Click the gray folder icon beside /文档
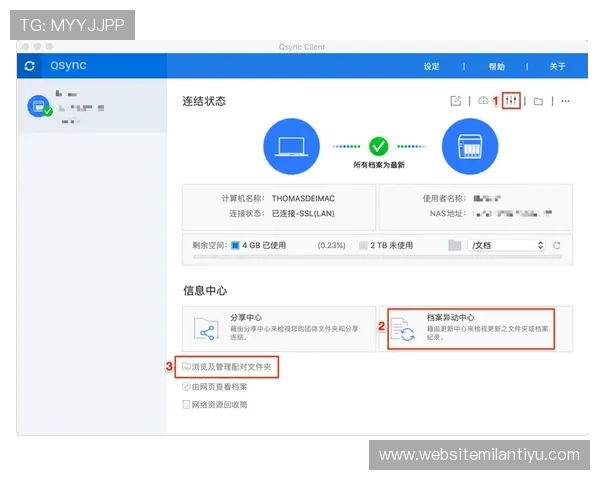The image size is (600, 480). [x=454, y=245]
